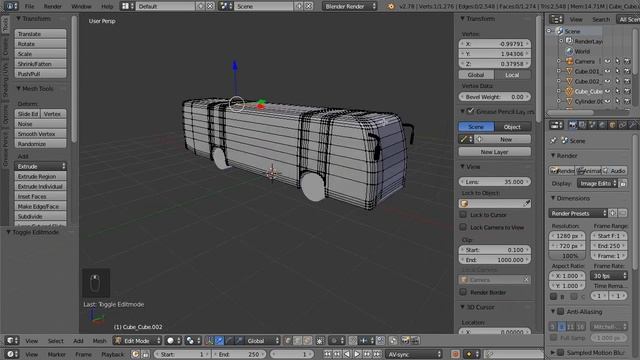Toggle Camera renderability camera icon

[x=627, y=61]
